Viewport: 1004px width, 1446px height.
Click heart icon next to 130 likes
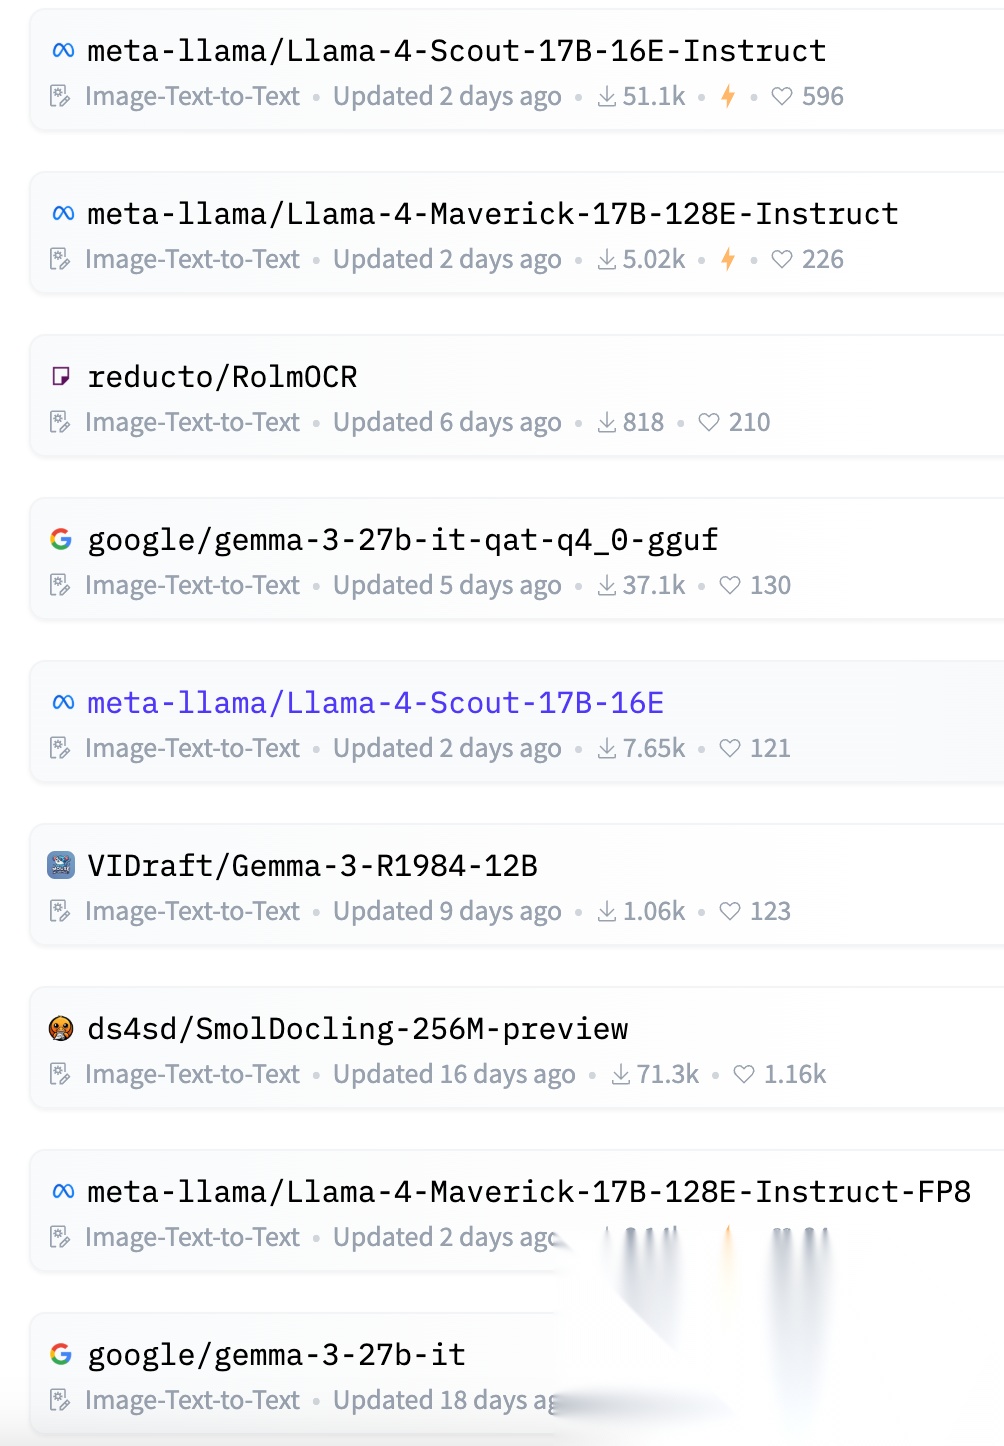730,586
